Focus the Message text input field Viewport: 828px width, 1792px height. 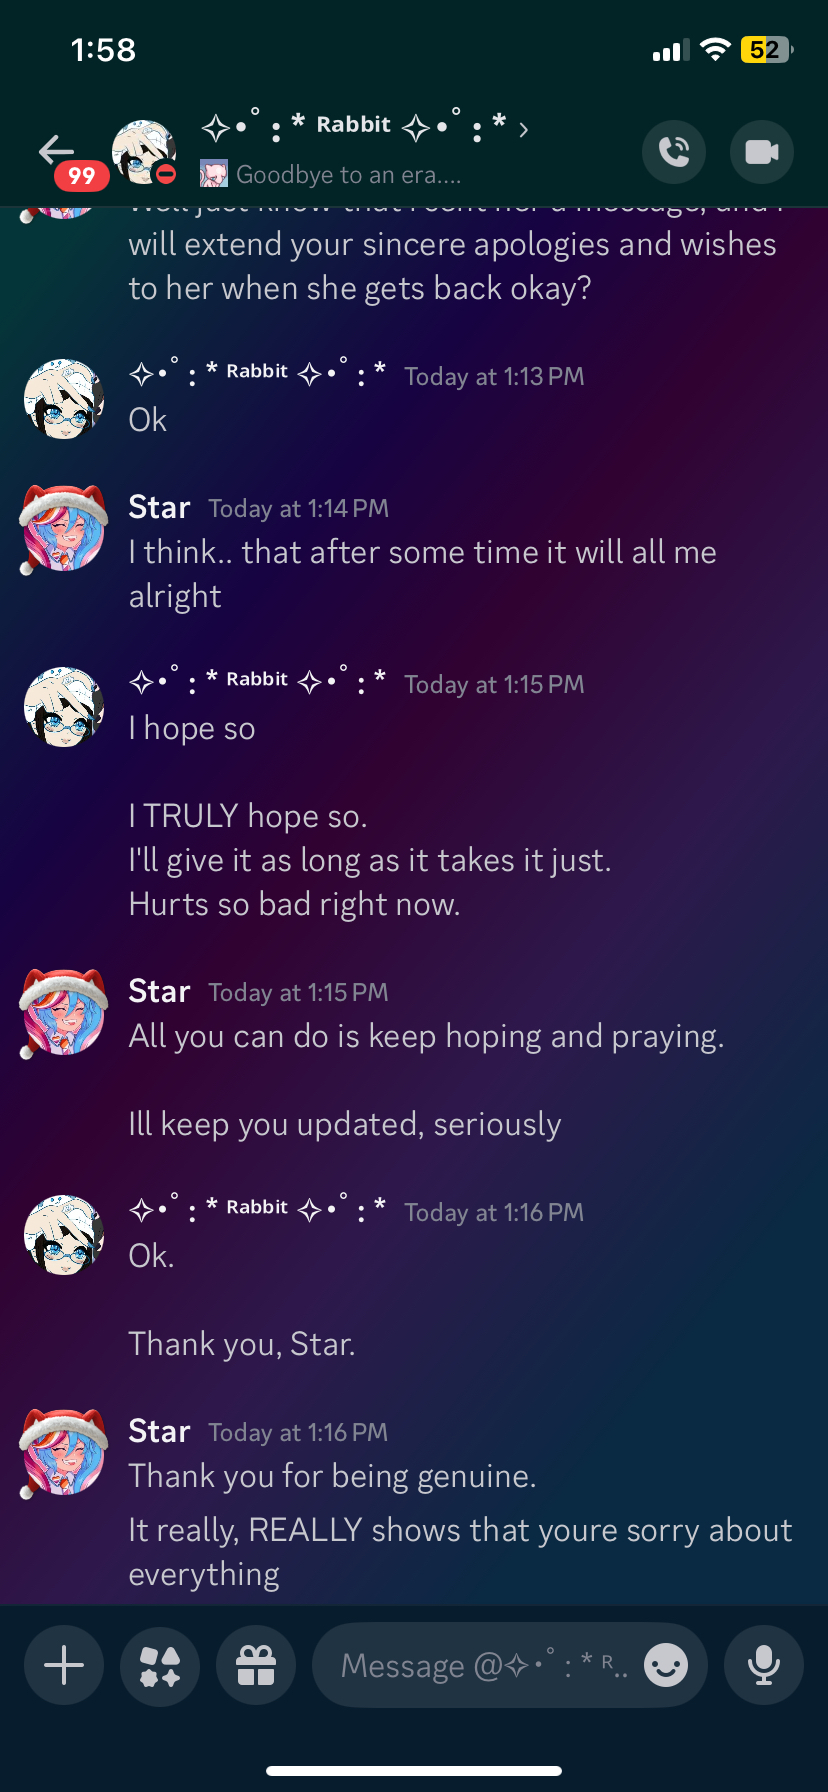point(488,1666)
